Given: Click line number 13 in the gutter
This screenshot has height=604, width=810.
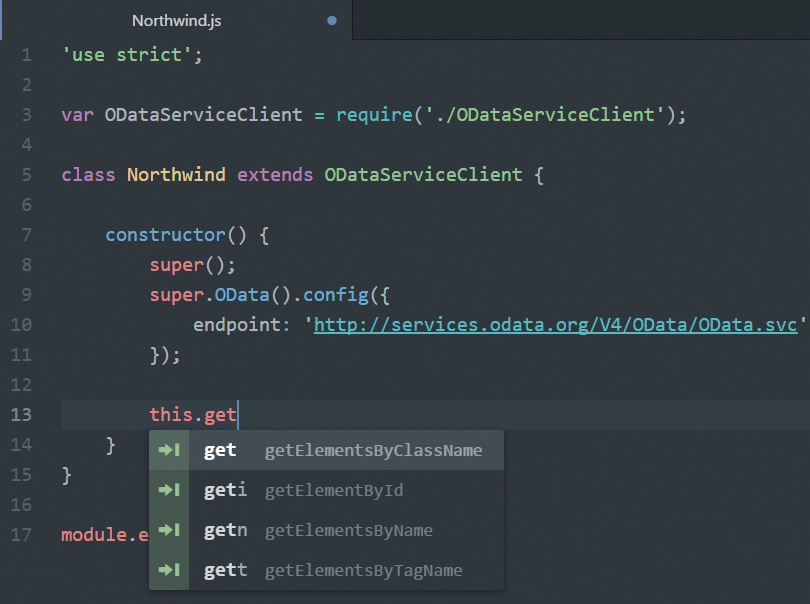Looking at the screenshot, I should (22, 415).
